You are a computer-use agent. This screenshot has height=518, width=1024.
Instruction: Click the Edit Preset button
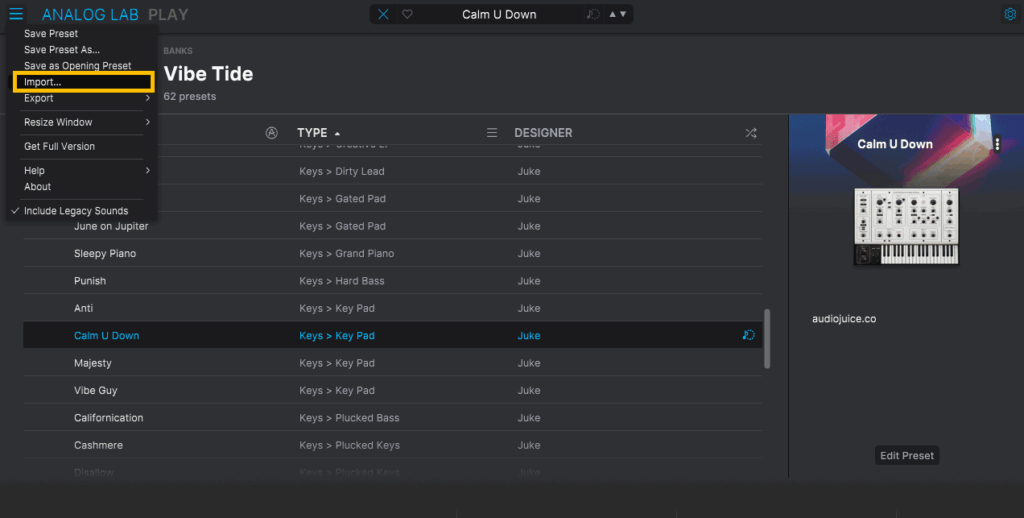point(906,455)
